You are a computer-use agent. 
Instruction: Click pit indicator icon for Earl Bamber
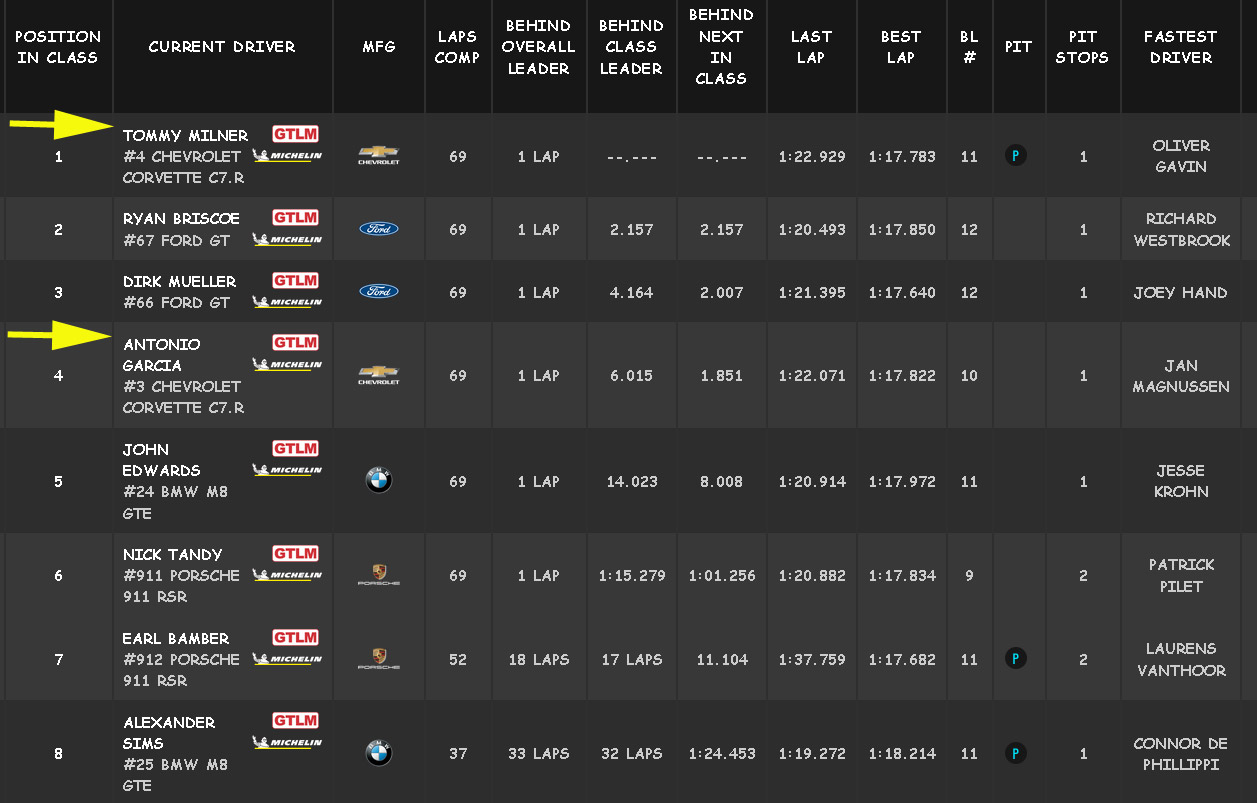click(x=1015, y=659)
